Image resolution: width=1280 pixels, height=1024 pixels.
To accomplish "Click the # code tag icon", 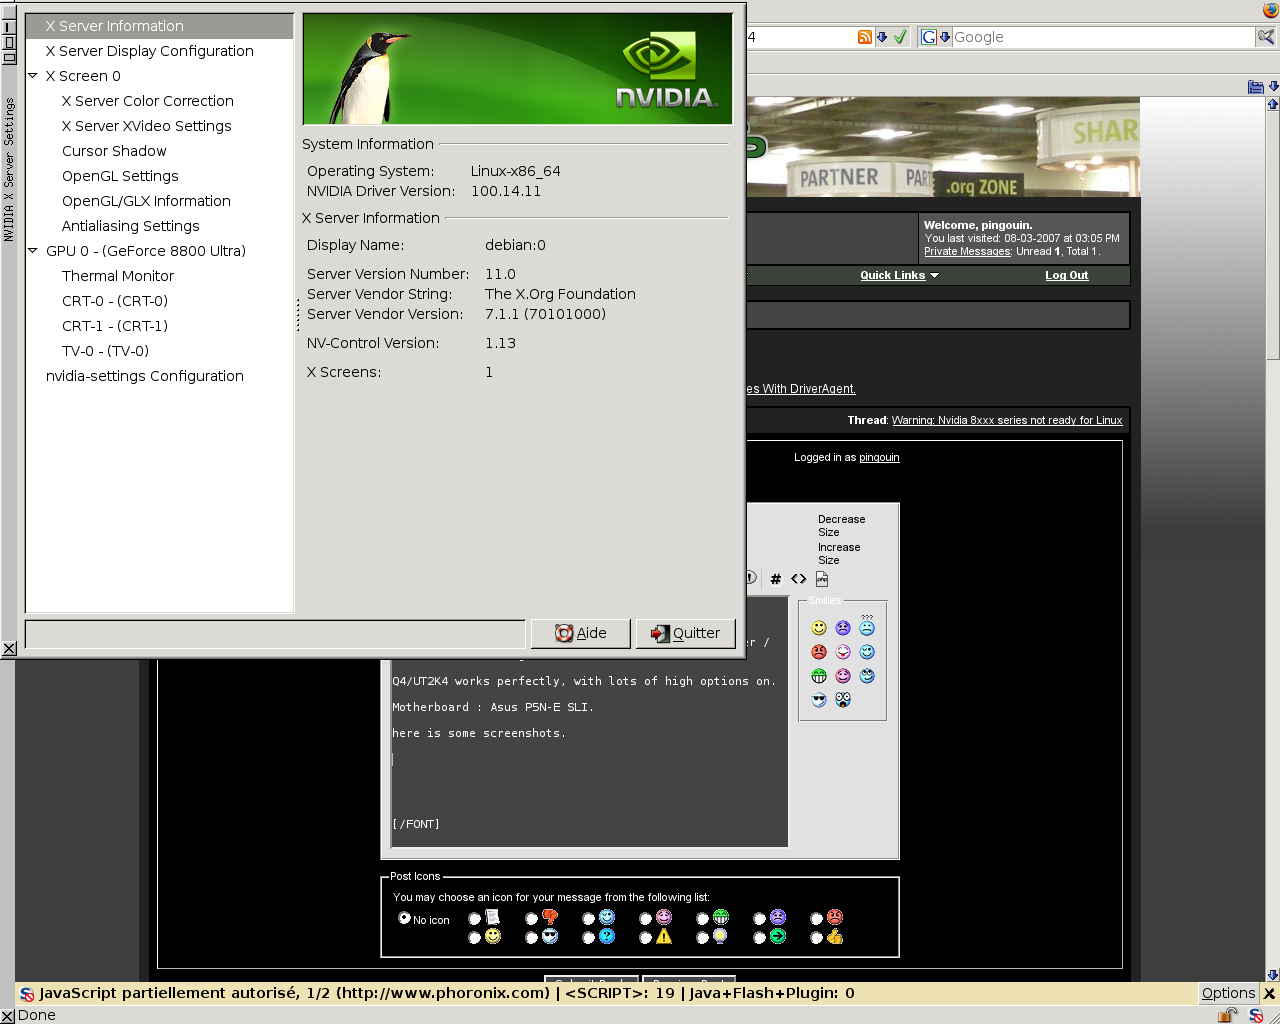I will click(x=775, y=579).
